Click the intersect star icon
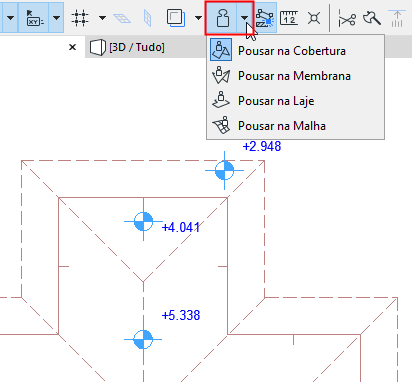412x382 pixels. [314, 18]
